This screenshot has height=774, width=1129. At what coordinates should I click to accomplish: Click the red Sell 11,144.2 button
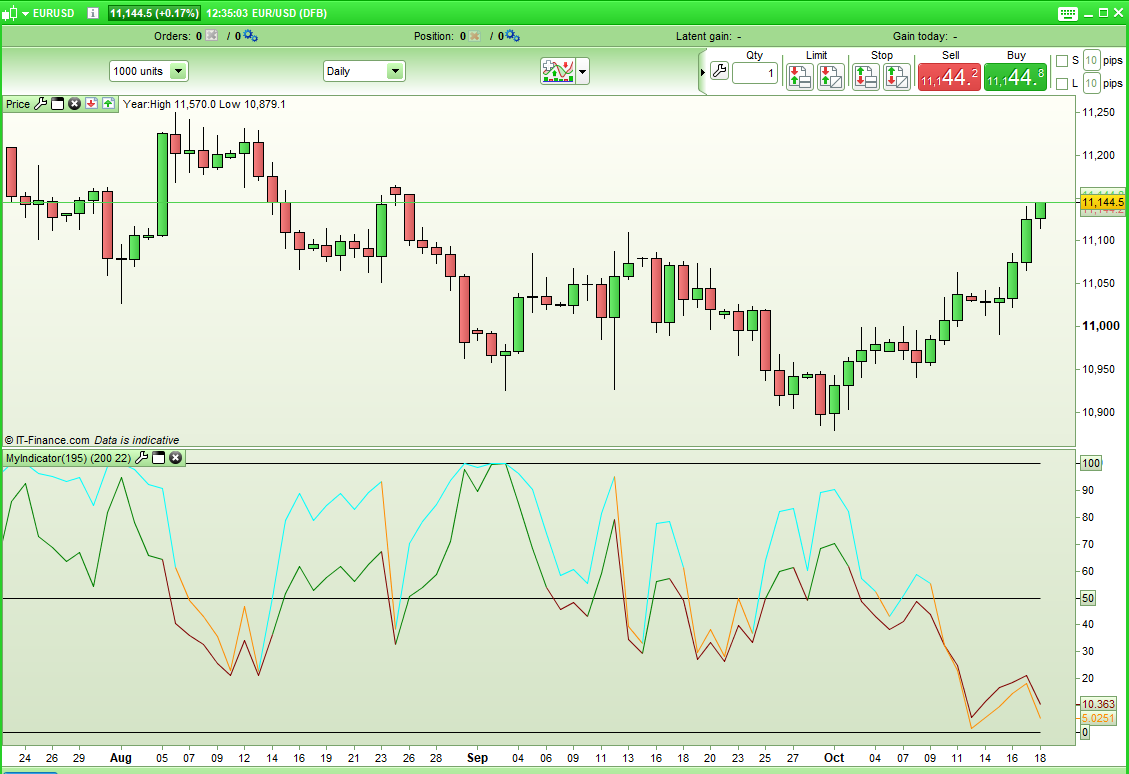949,77
